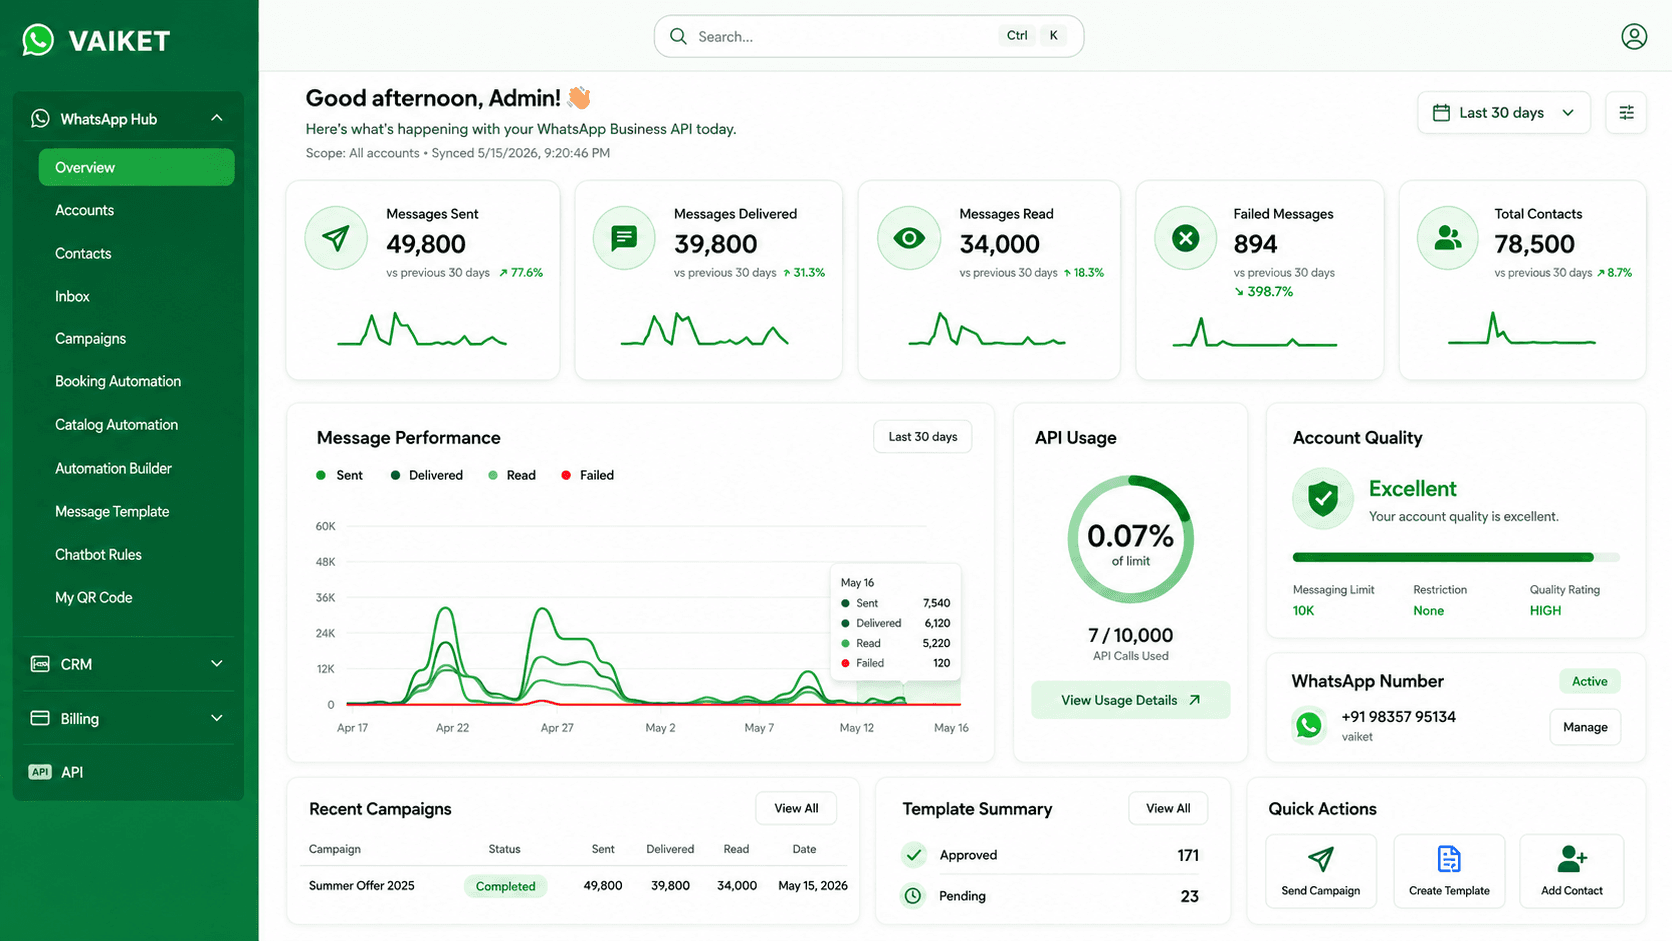Open Accounts in the sidebar
The height and width of the screenshot is (941, 1672).
click(x=84, y=210)
